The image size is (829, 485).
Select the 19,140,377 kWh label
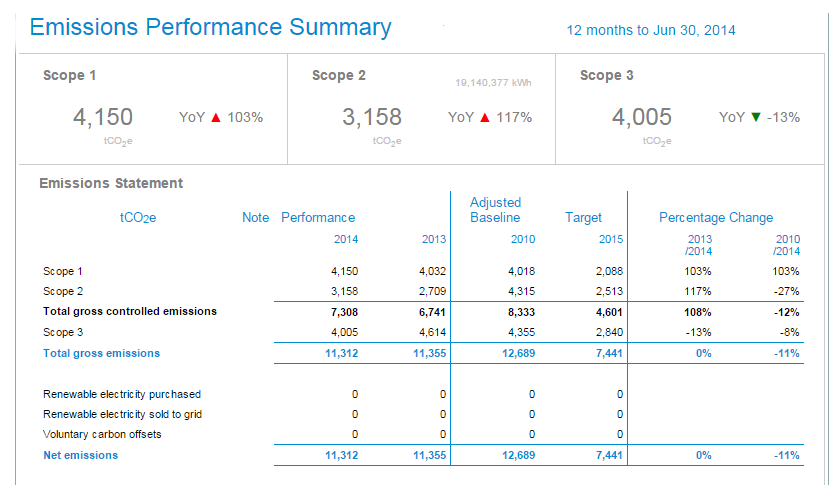pyautogui.click(x=495, y=82)
